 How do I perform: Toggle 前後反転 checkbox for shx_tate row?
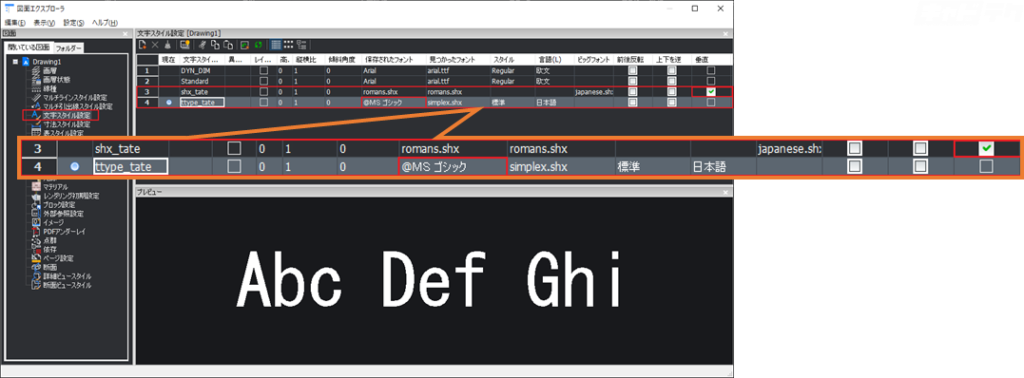pyautogui.click(x=632, y=92)
